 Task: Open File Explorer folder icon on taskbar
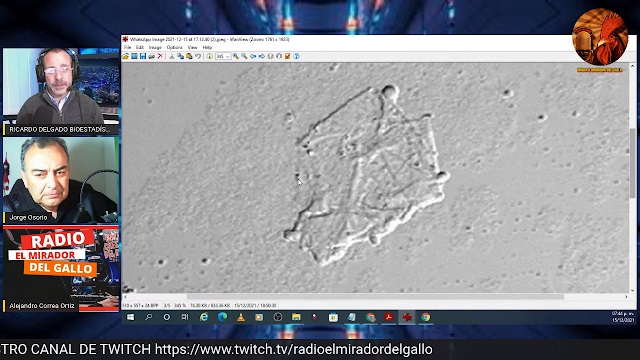click(296, 317)
